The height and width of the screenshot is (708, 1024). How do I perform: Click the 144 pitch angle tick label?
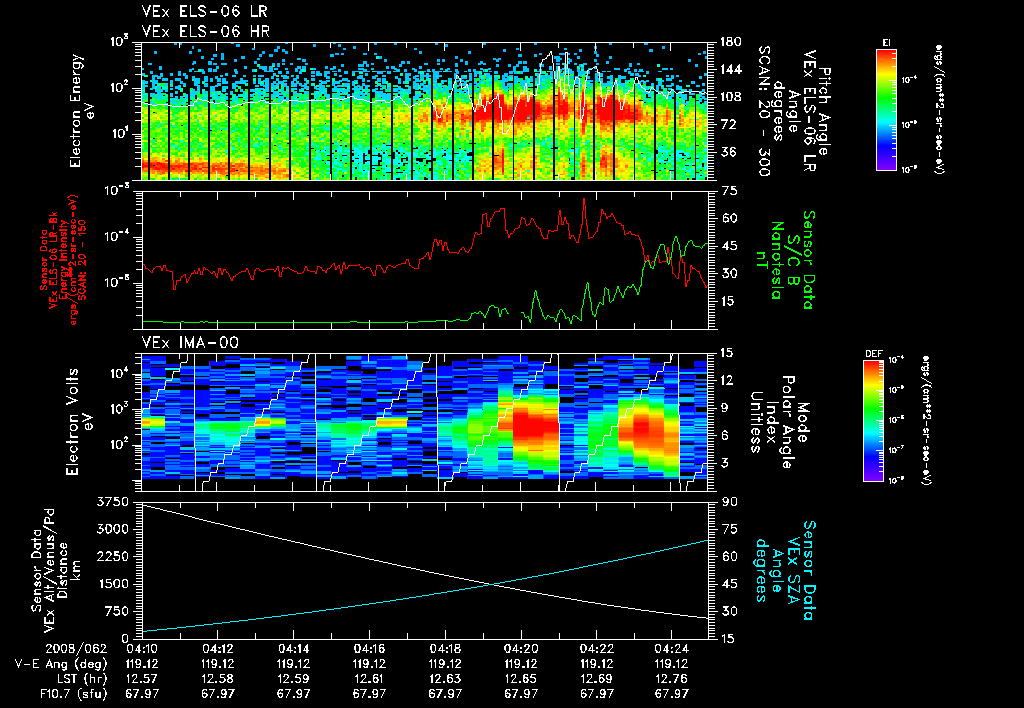731,69
